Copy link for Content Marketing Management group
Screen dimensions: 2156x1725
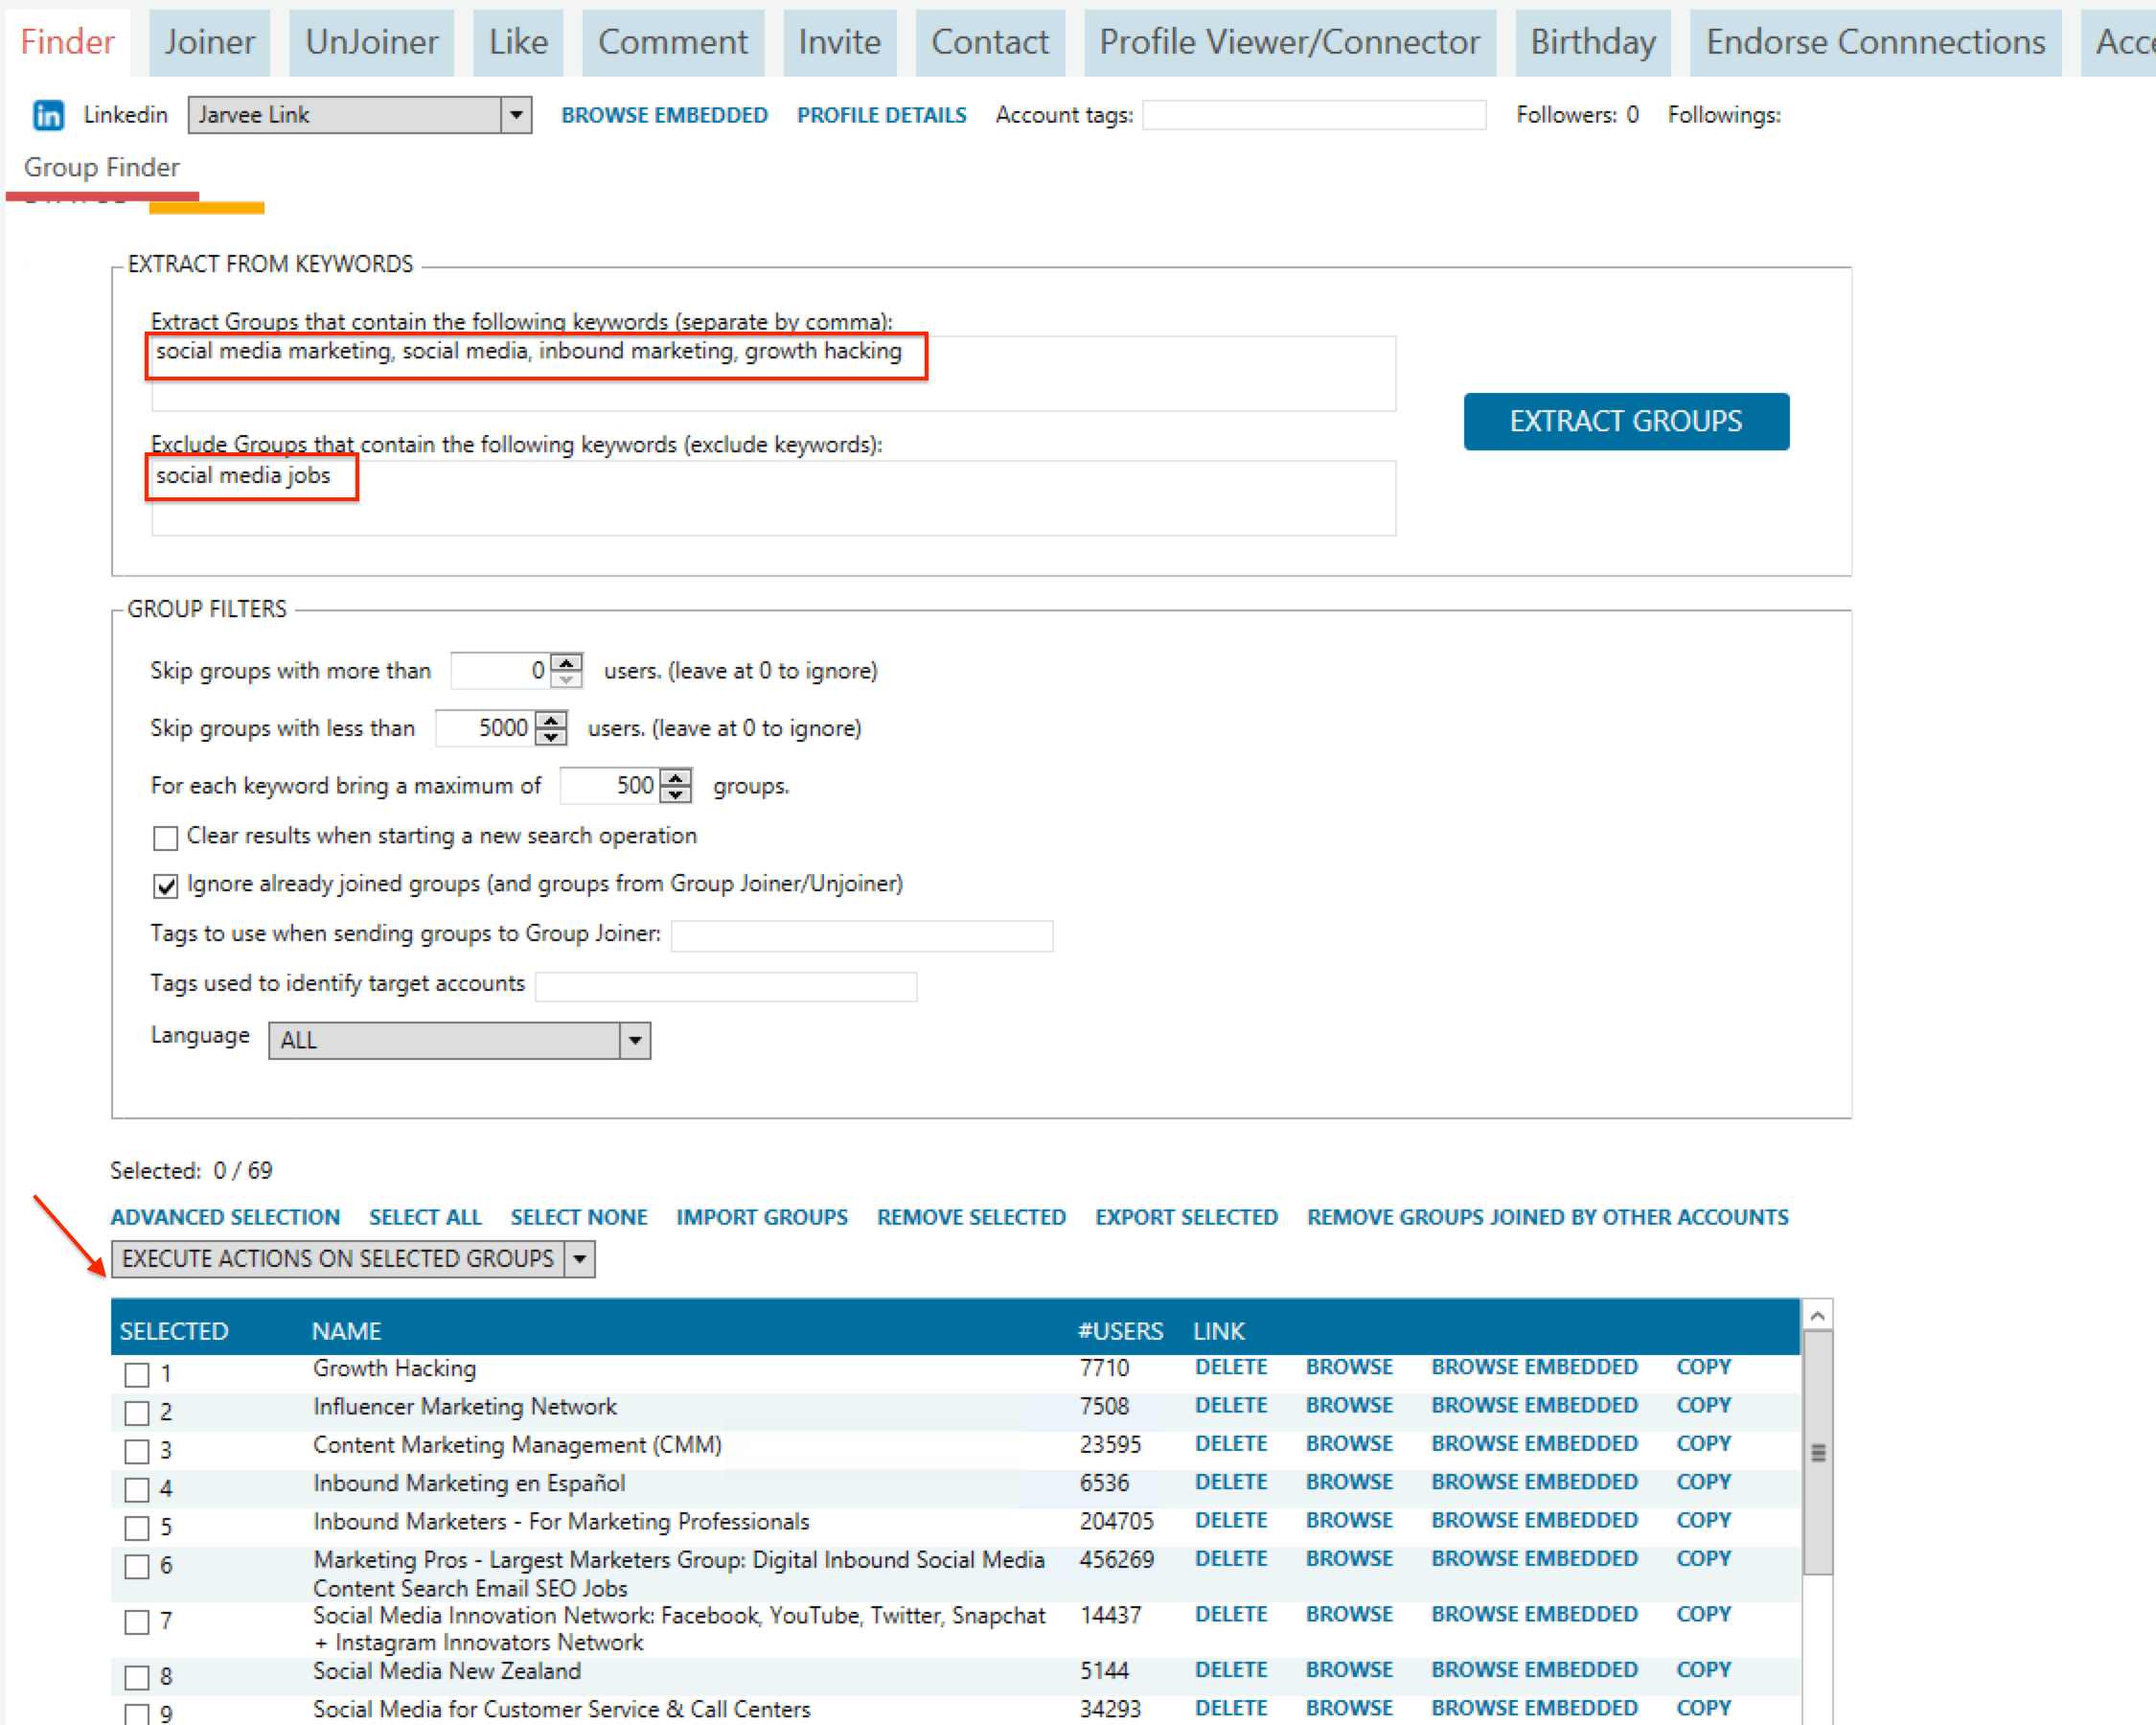(1702, 1443)
